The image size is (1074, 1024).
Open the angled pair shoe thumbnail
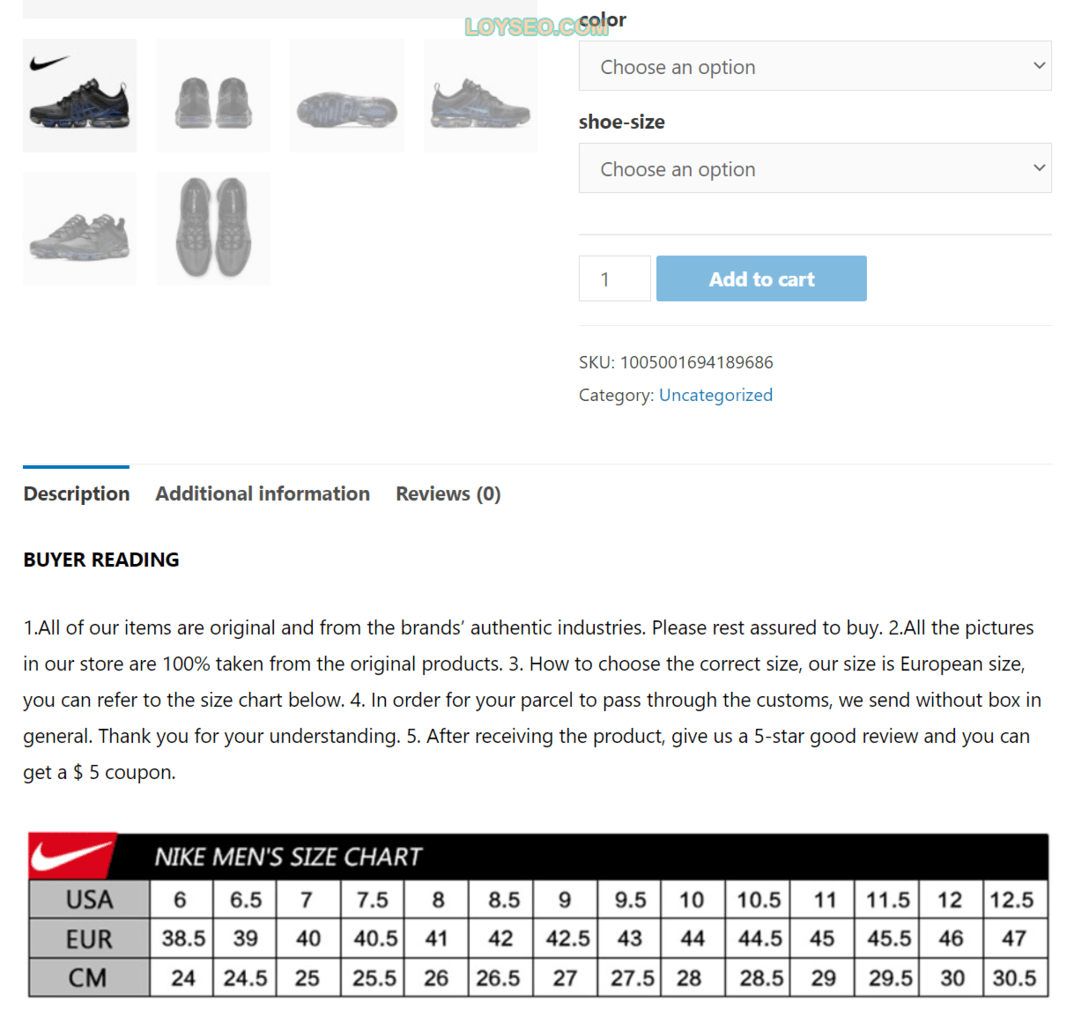(x=79, y=229)
